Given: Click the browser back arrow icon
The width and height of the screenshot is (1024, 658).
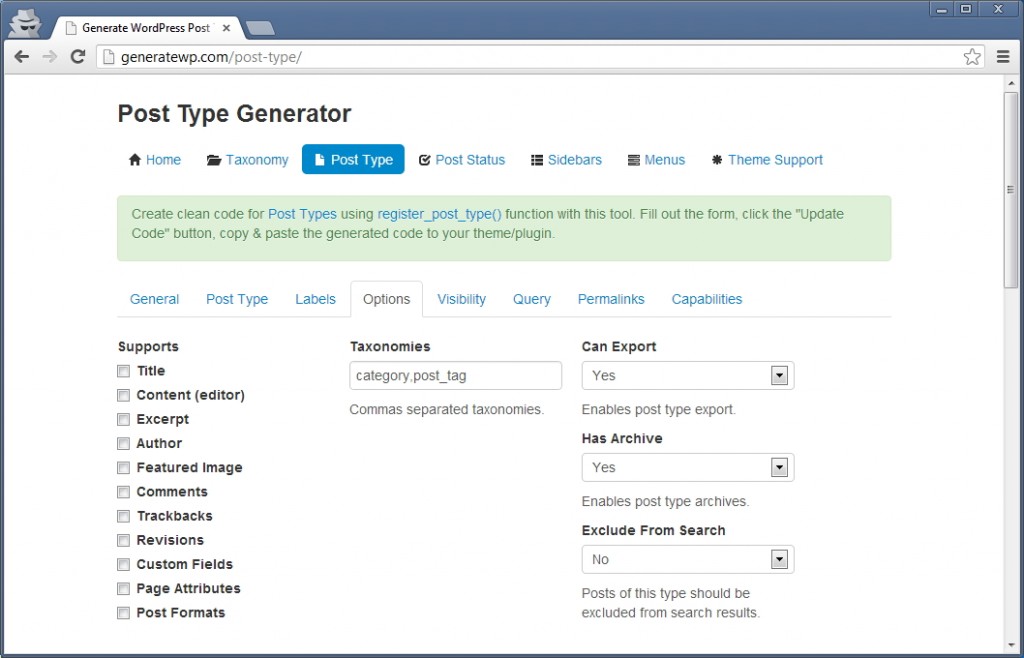Looking at the screenshot, I should click(x=21, y=57).
